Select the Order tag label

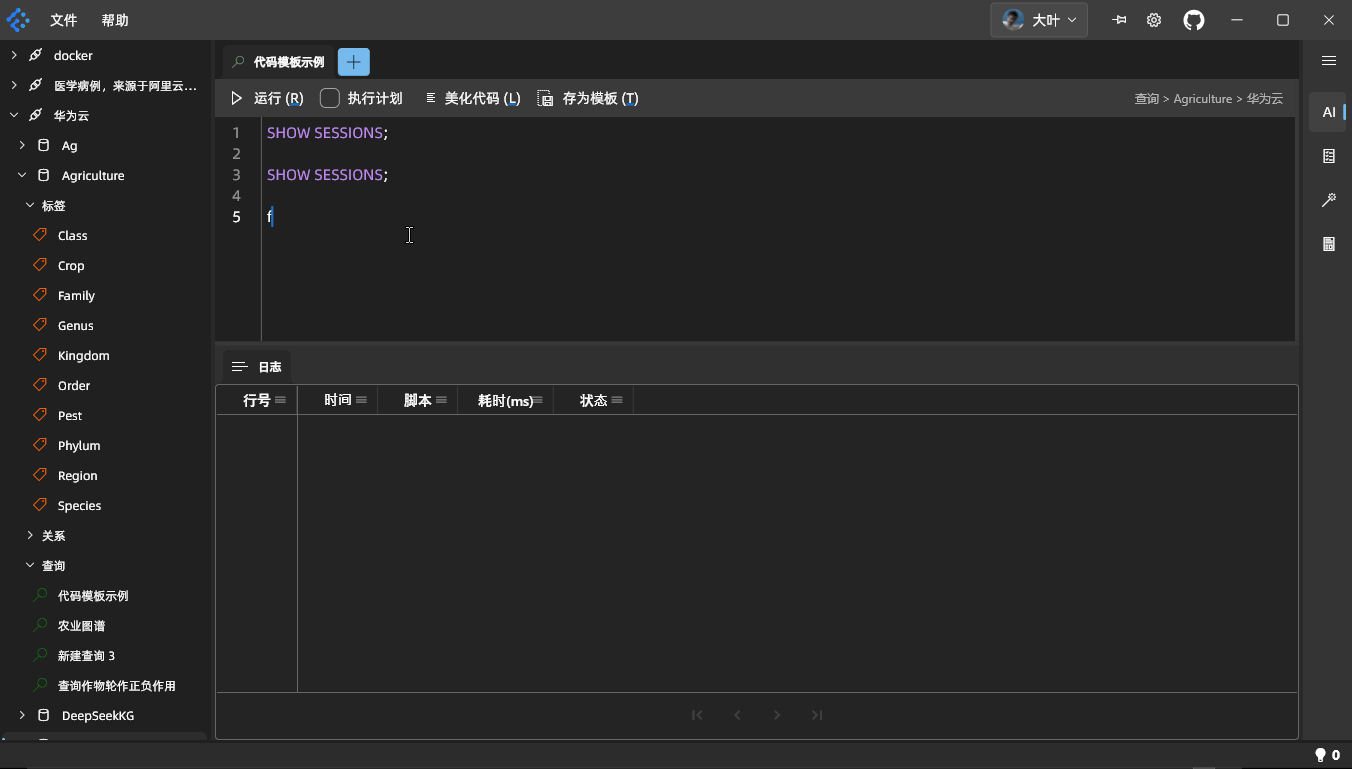[x=74, y=386]
